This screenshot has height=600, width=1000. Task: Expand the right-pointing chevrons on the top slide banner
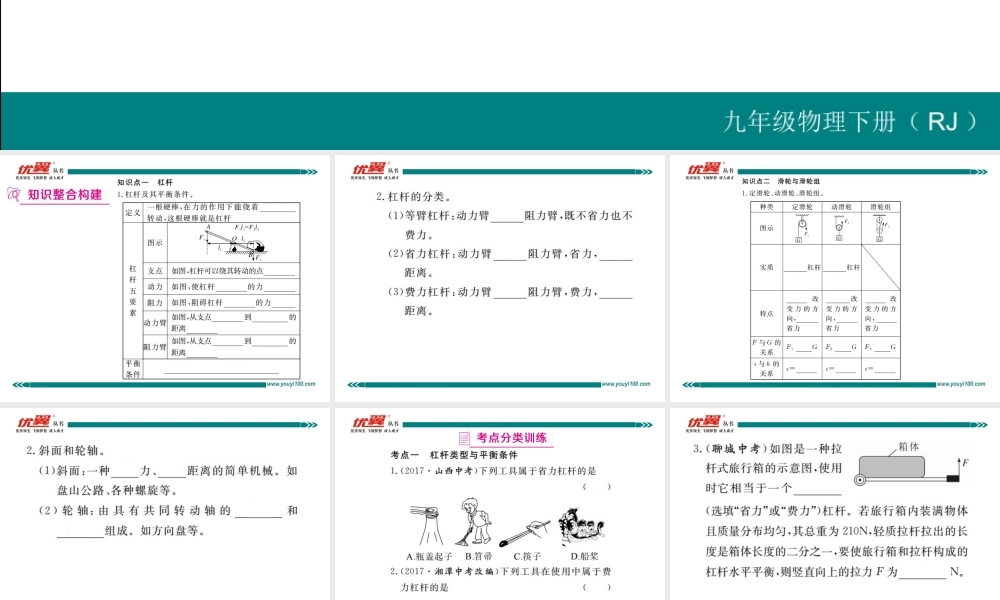311,171
